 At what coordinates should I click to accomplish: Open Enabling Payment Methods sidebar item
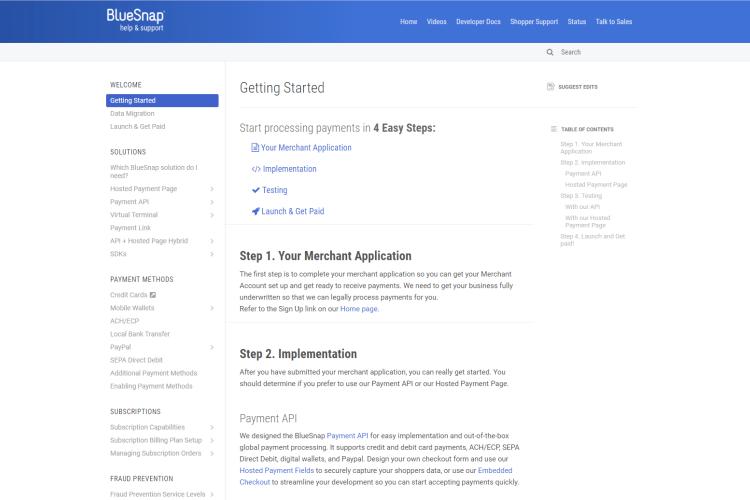click(151, 386)
